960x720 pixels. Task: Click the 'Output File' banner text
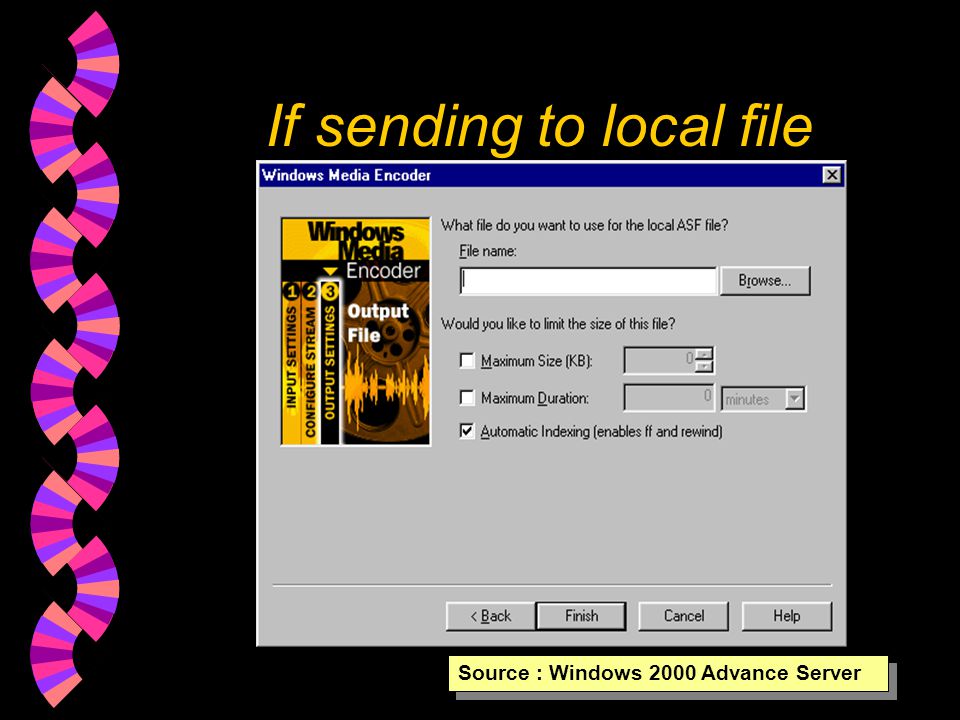click(x=377, y=323)
